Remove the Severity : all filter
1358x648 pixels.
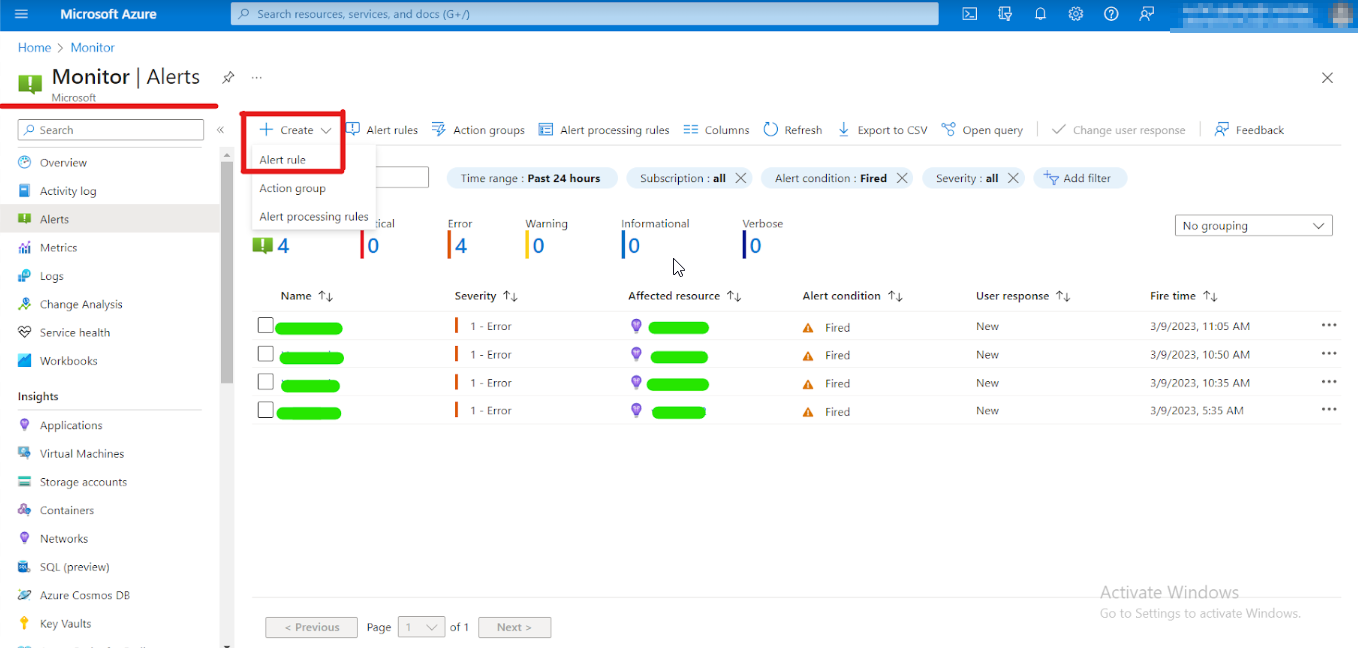1013,178
